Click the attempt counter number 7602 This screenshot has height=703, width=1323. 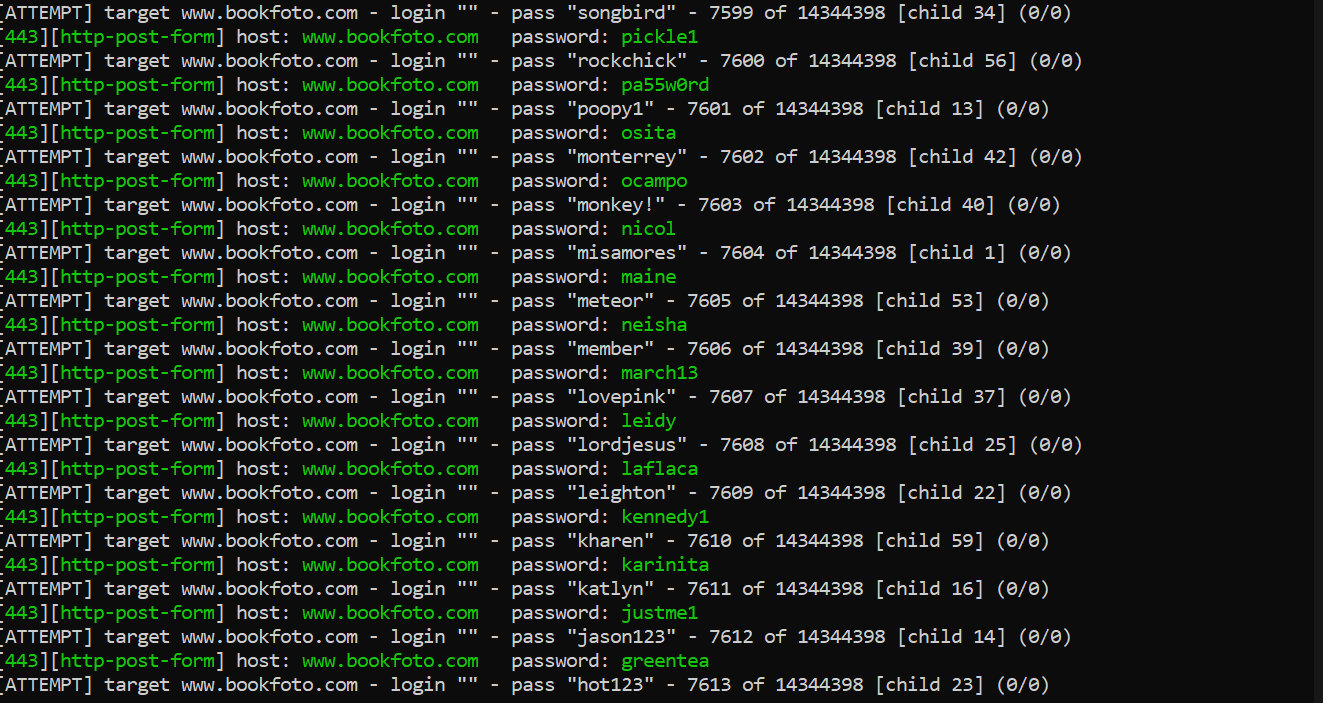tap(742, 157)
